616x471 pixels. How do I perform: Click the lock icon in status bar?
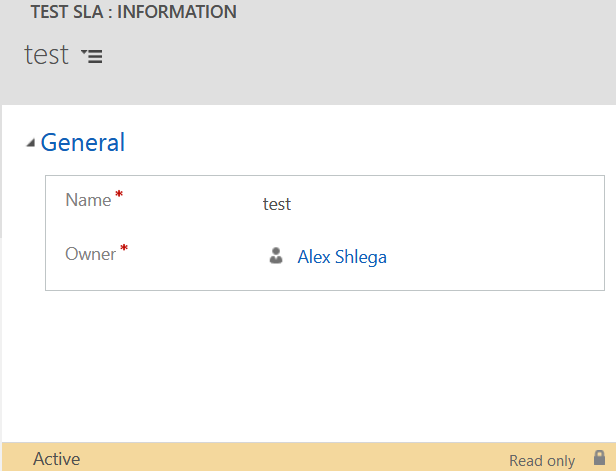click(x=599, y=458)
